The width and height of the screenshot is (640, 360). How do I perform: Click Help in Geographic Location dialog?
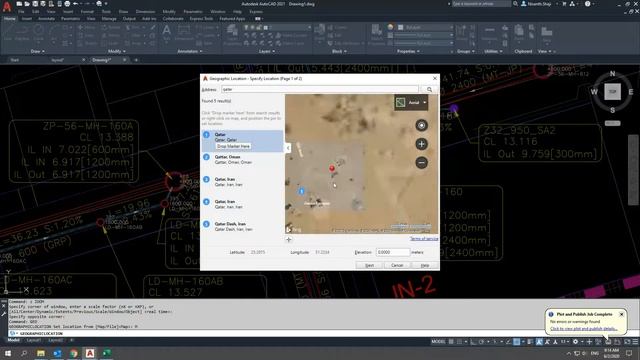[x=425, y=265]
